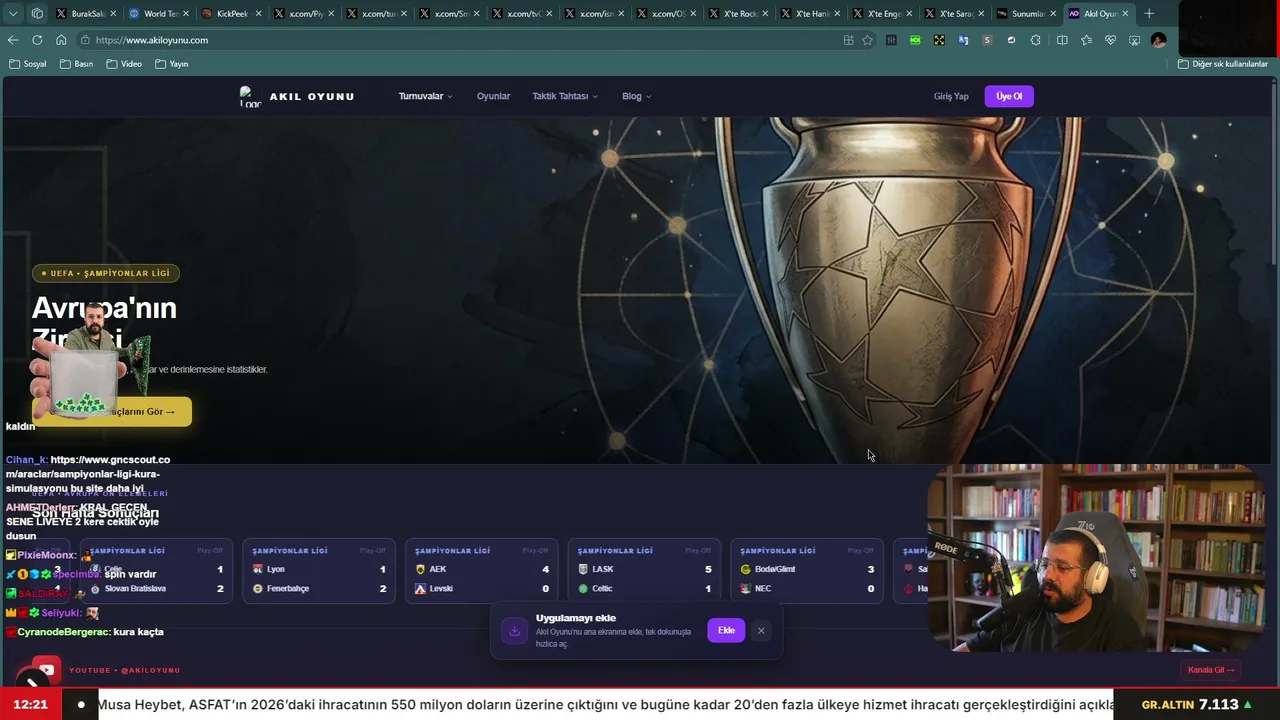The image size is (1280, 720).
Task: Click the Slovan Bratislava team name
Action: coord(135,589)
